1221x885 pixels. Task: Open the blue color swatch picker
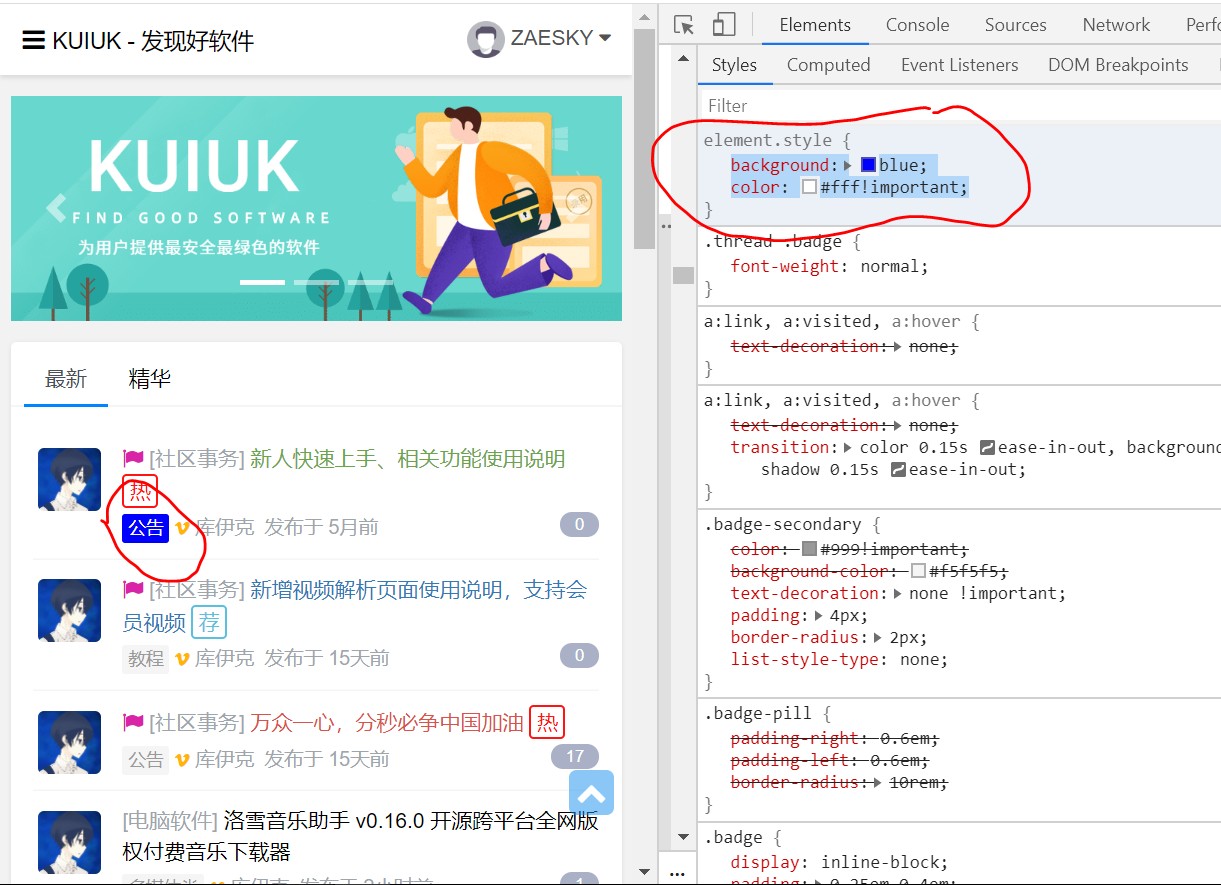click(869, 165)
